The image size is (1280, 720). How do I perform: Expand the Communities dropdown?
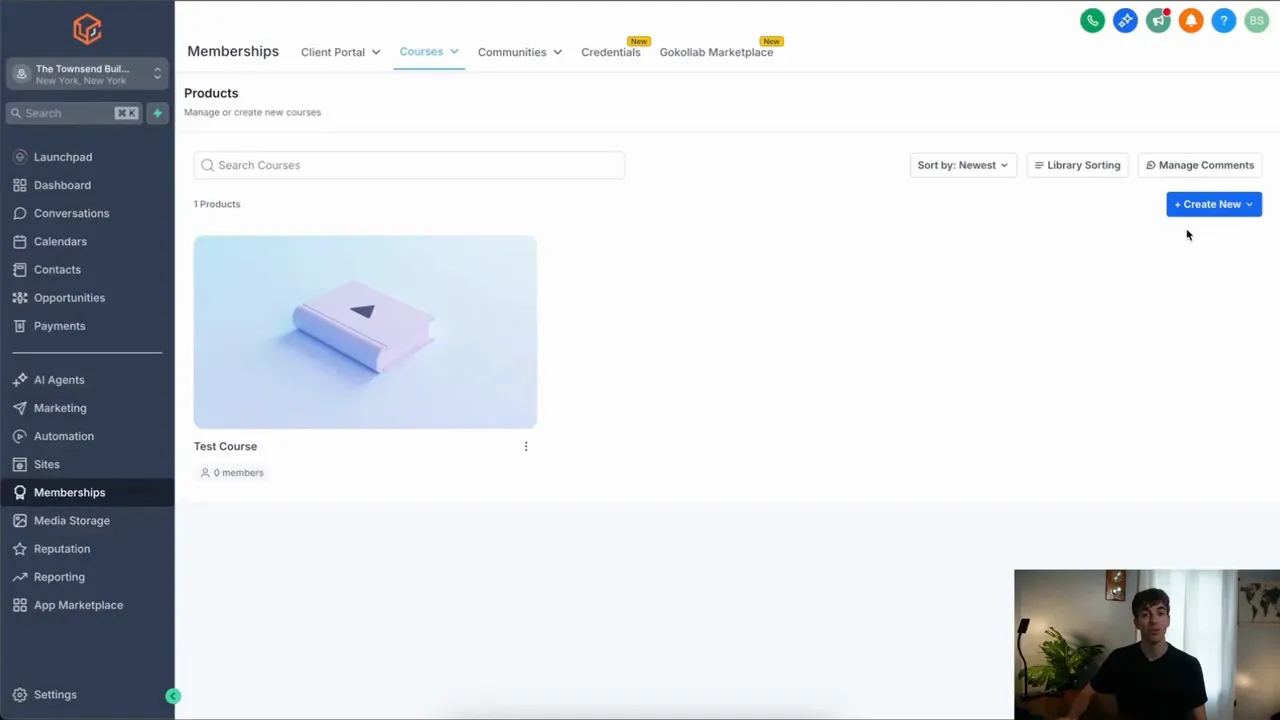pos(520,52)
